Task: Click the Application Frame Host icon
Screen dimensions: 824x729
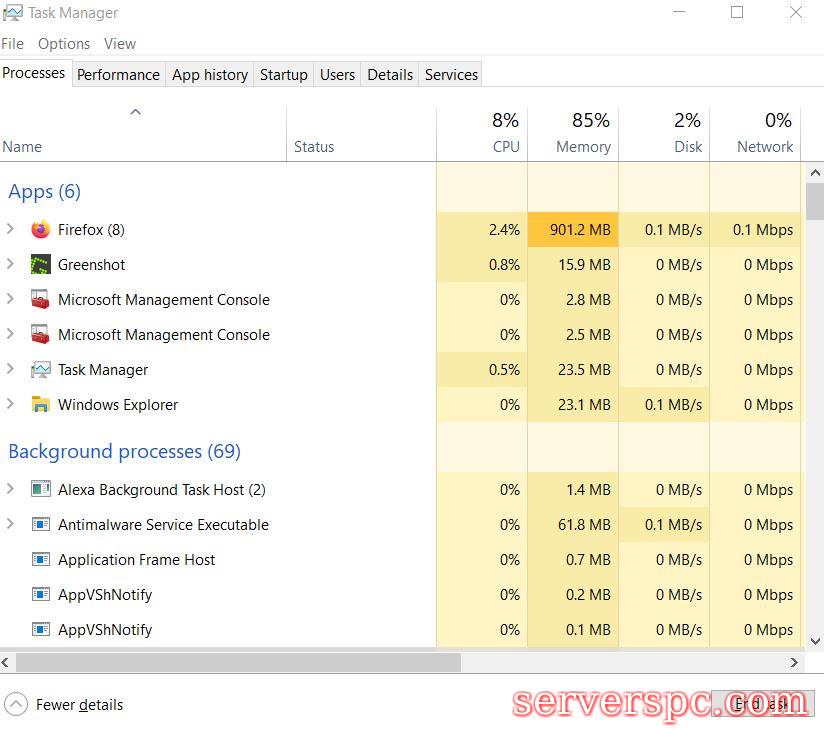Action: (x=40, y=560)
